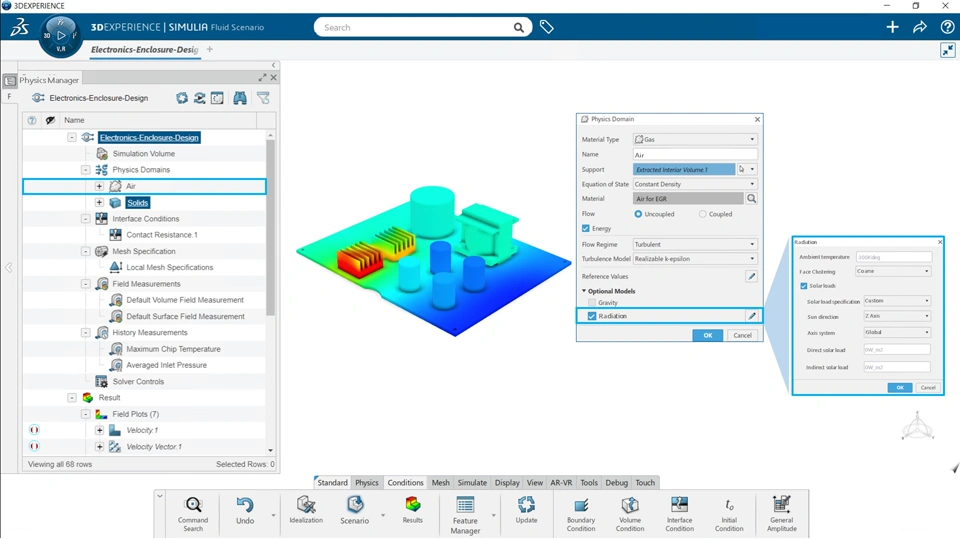Edit Reference Values pencil icon
Image resolution: width=960 pixels, height=540 pixels.
pos(751,276)
